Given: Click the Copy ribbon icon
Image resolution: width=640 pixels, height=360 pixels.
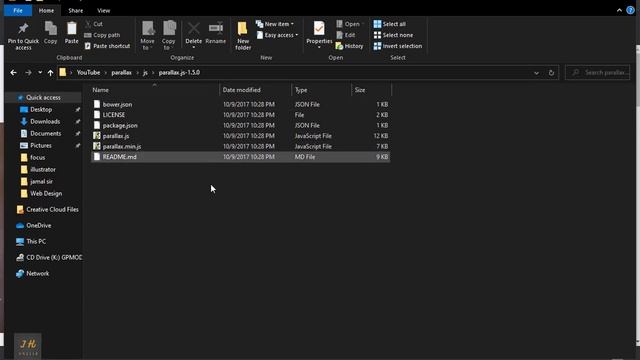Looking at the screenshot, I should (51, 29).
